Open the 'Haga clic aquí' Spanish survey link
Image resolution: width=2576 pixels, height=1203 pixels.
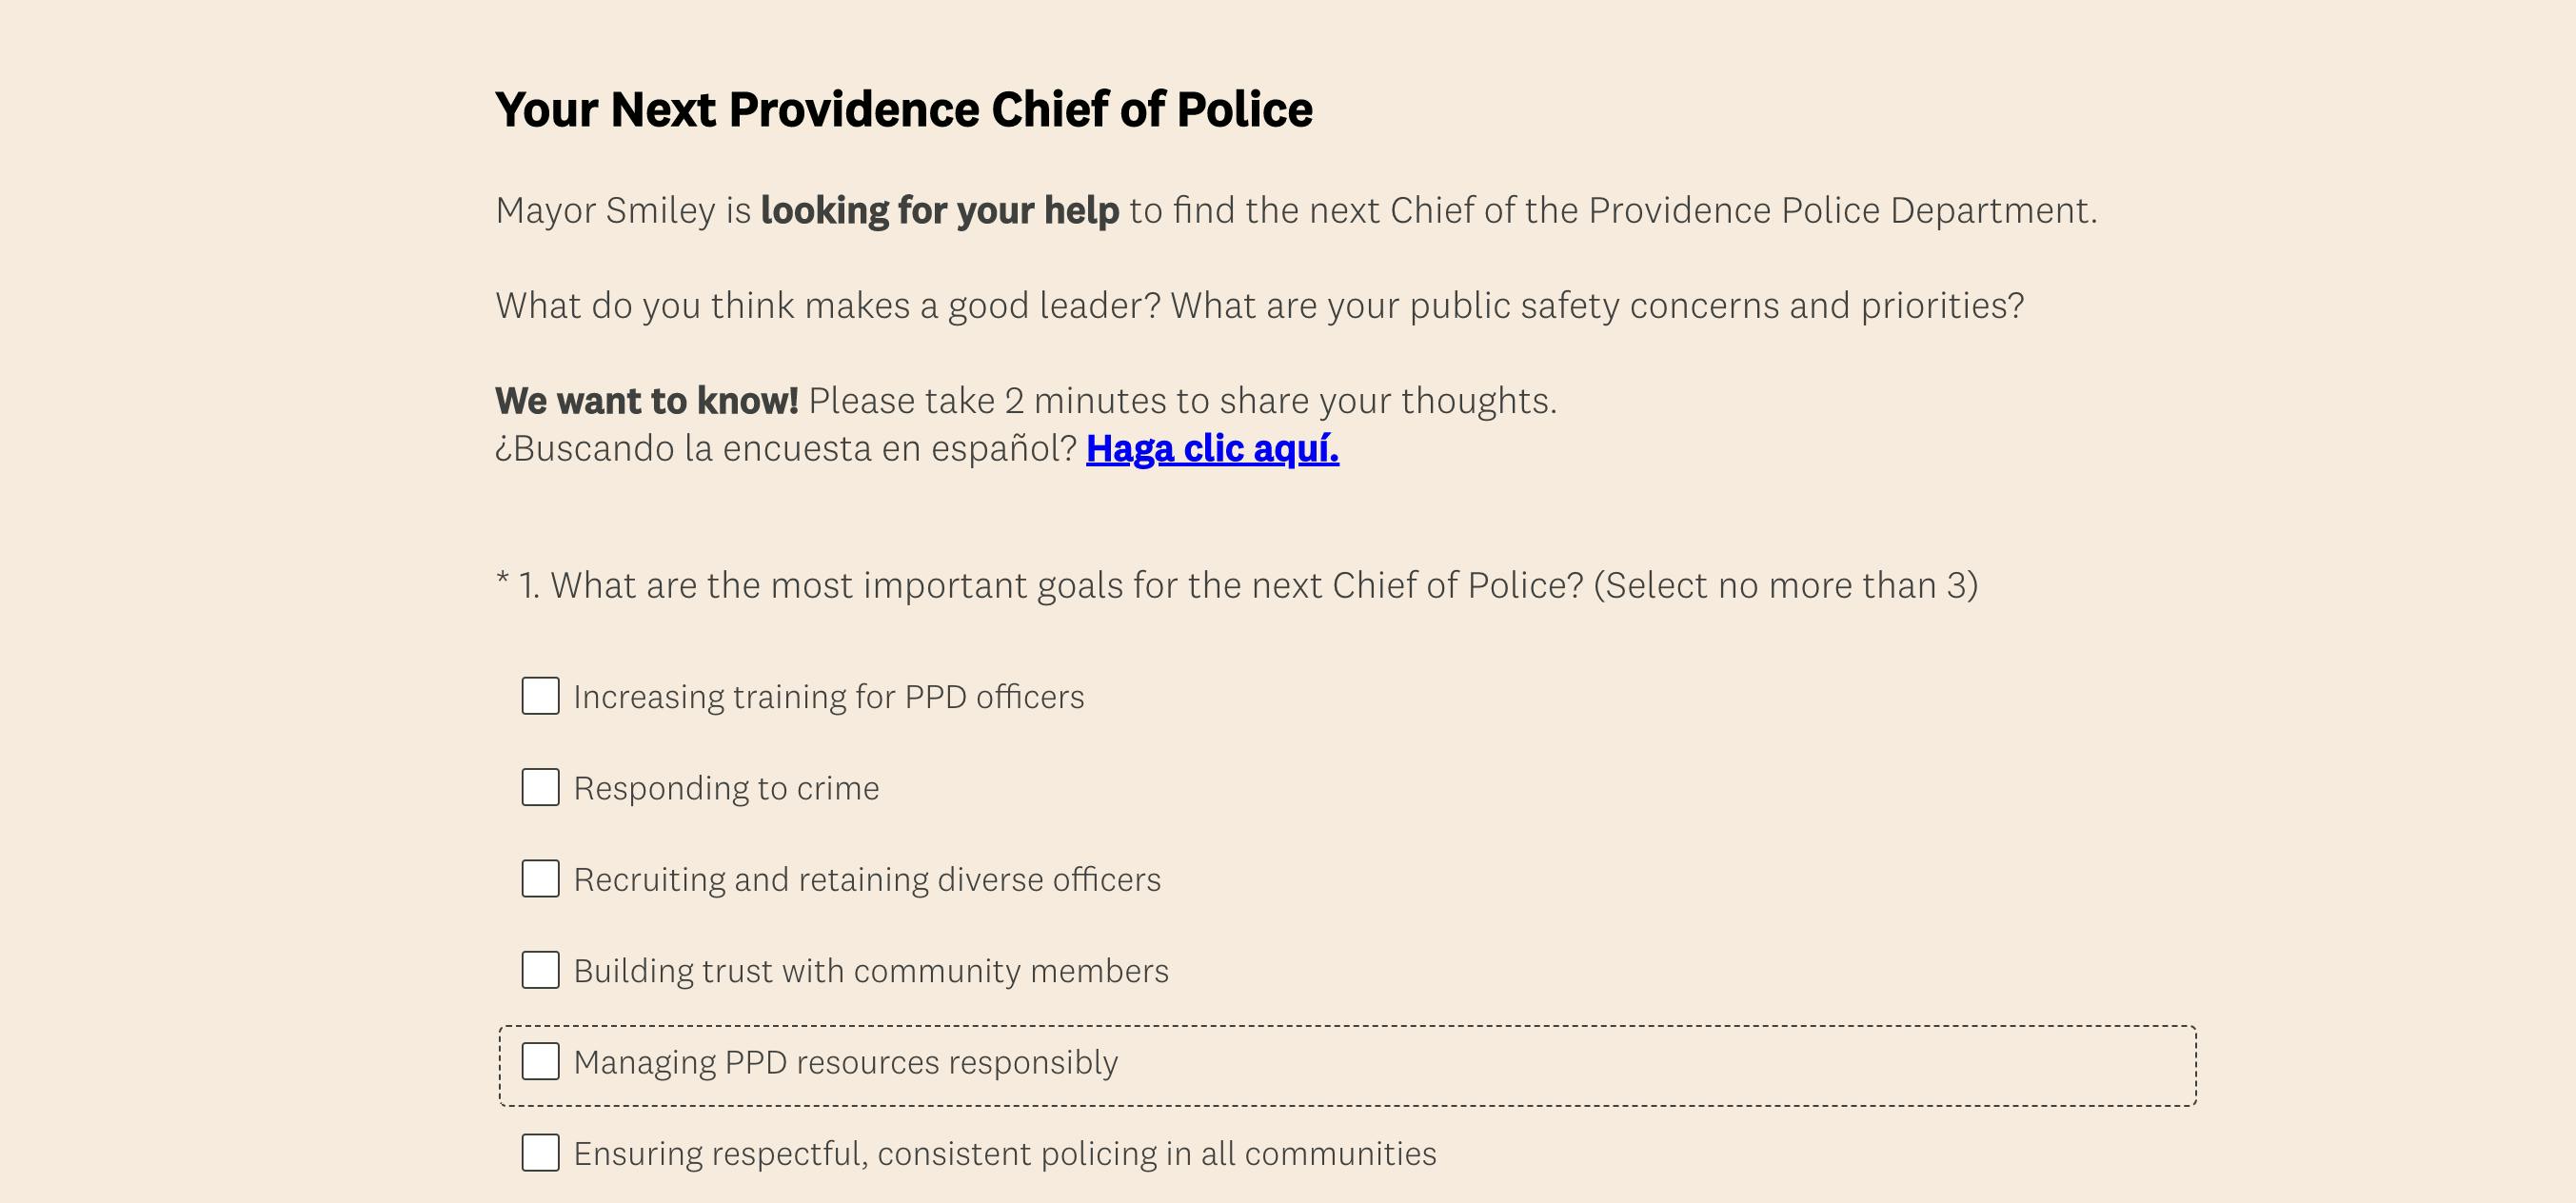click(1212, 449)
